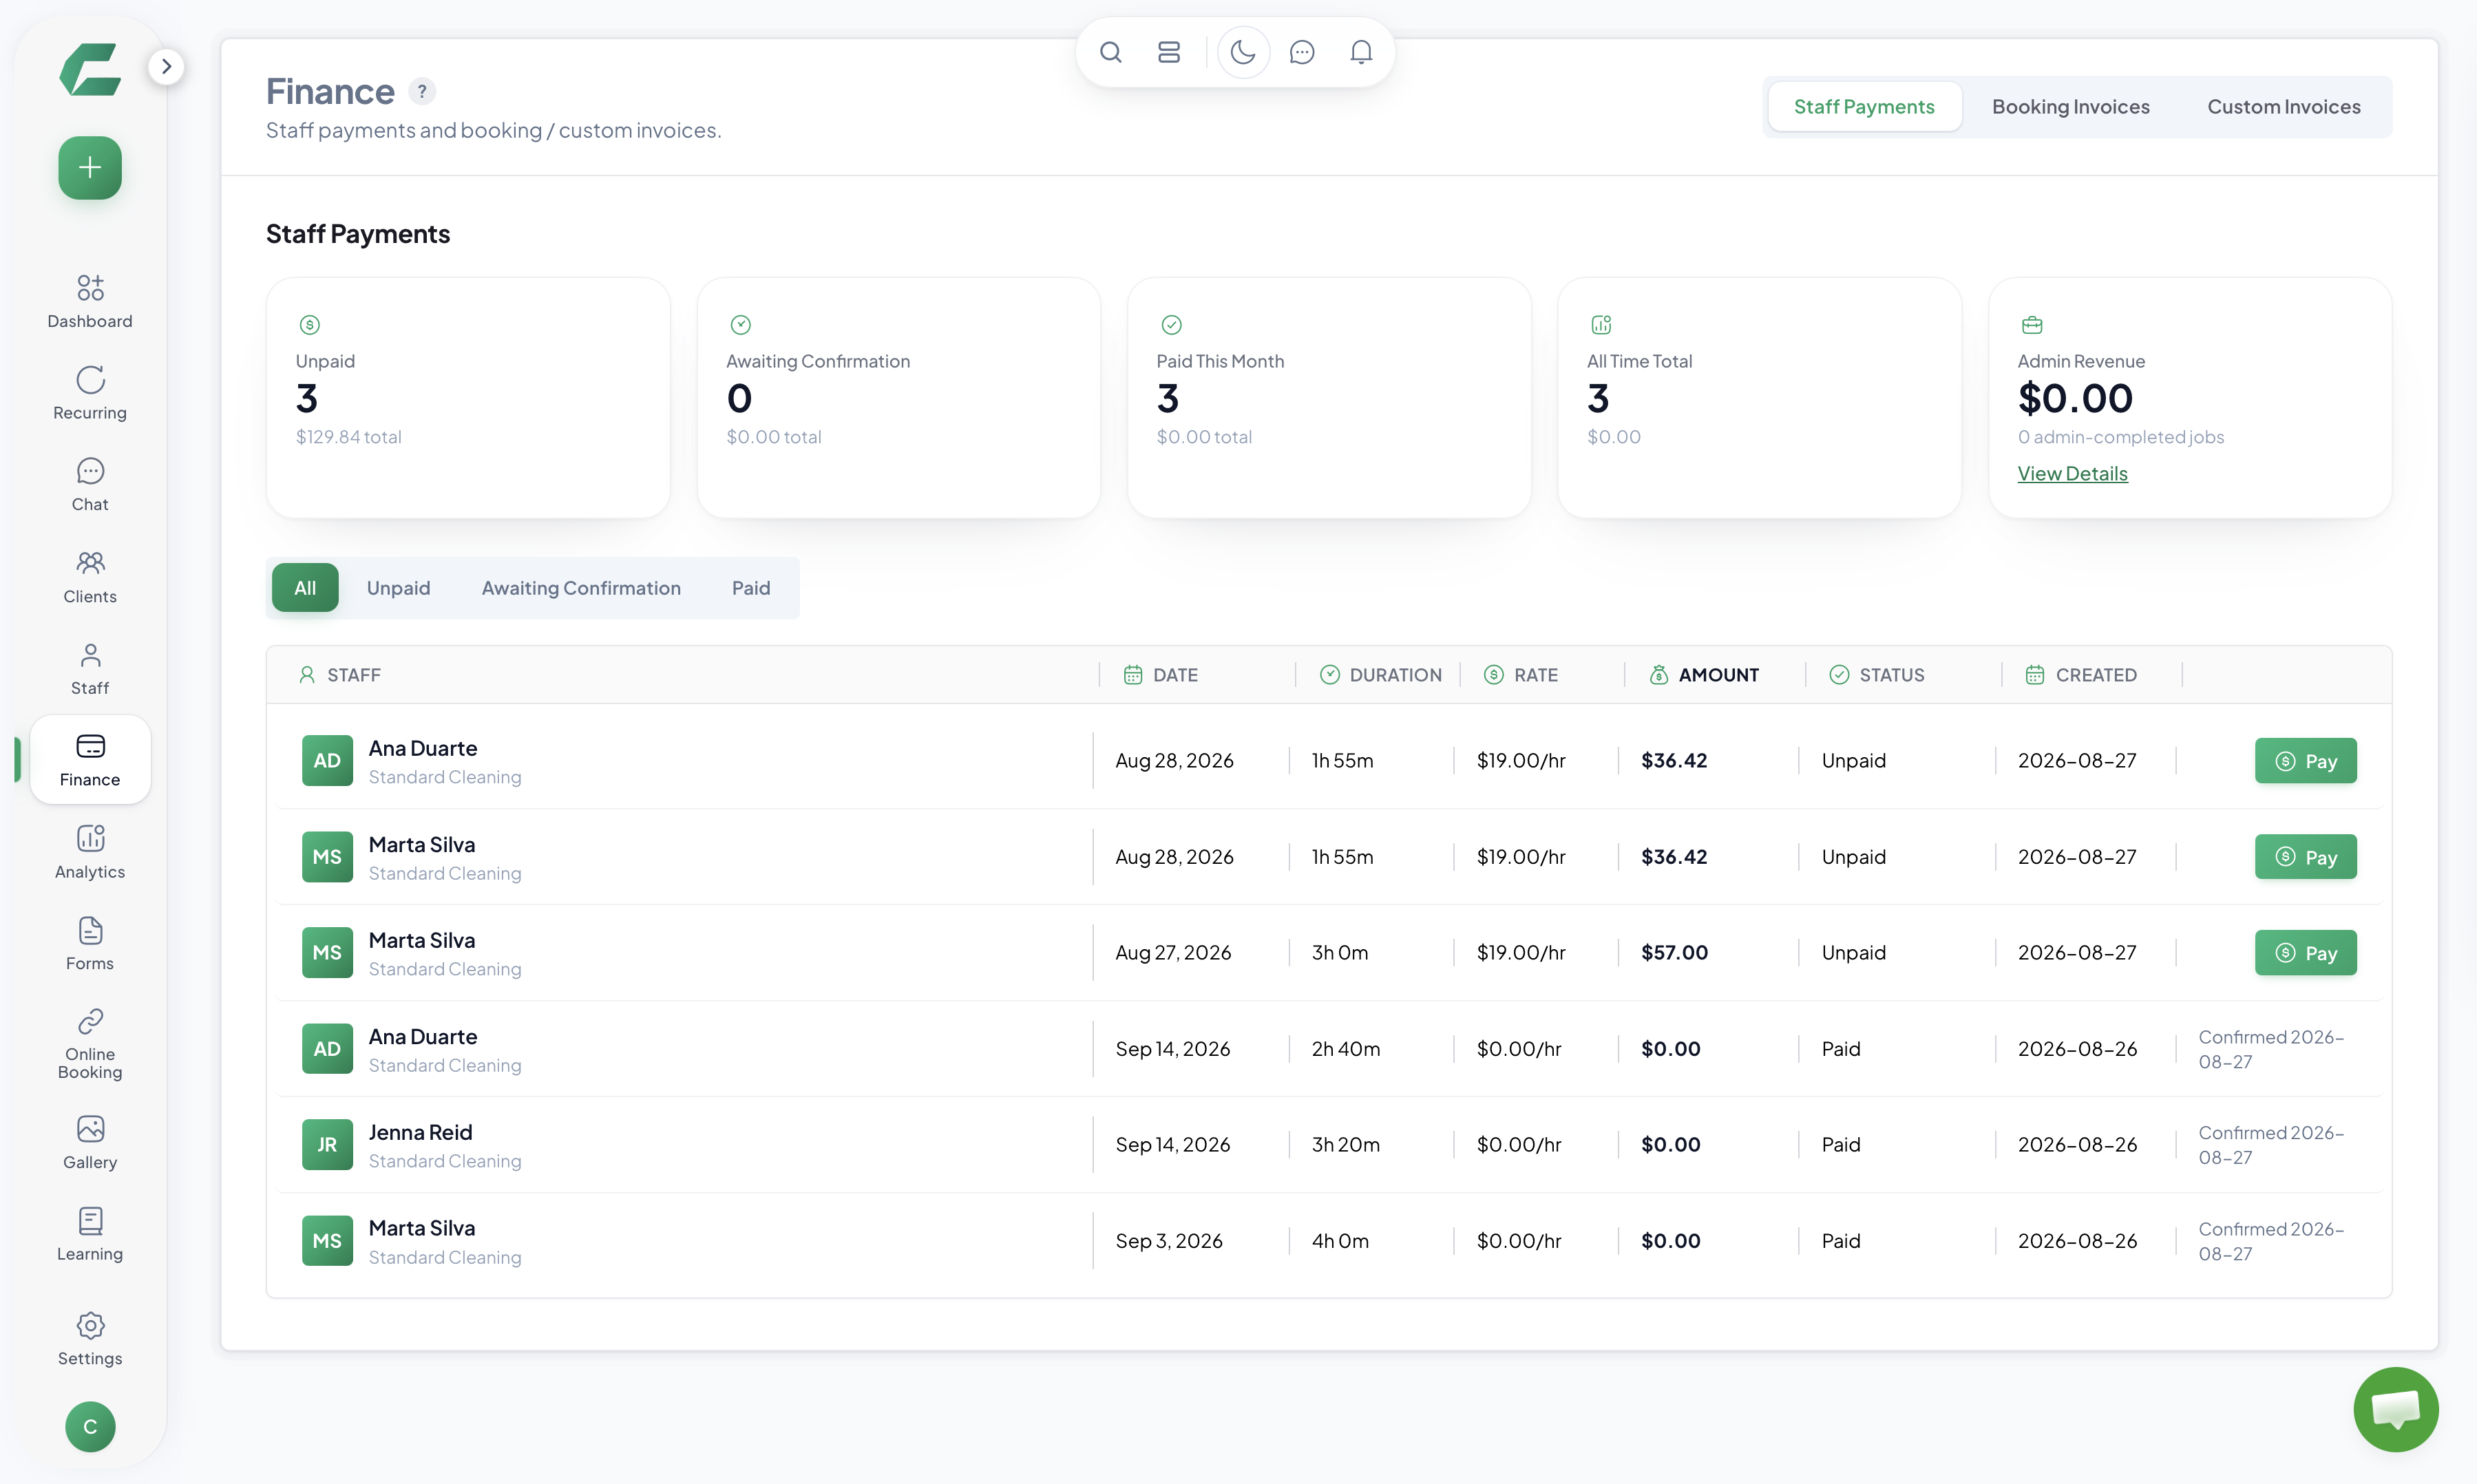2477x1484 pixels.
Task: Filter payments by Paid
Action: (751, 588)
